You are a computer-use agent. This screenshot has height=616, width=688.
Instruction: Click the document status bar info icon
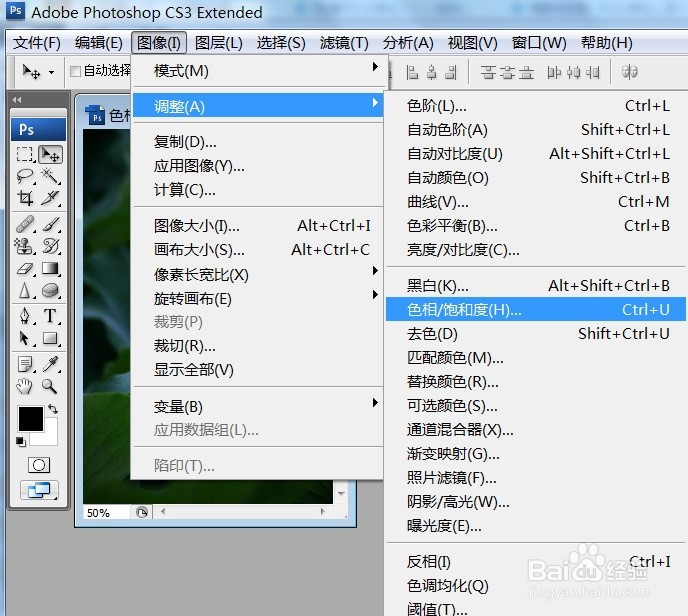pos(142,512)
